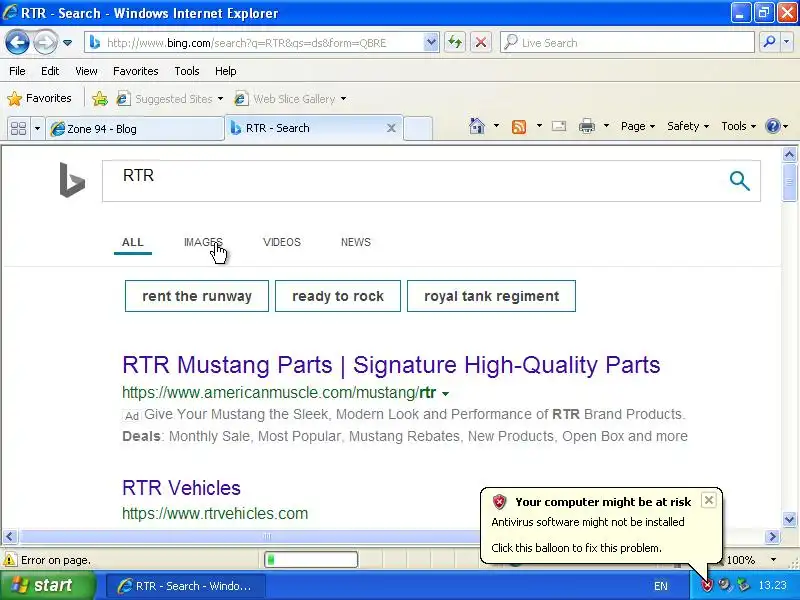Open Suggested Sites dropdown
The width and height of the screenshot is (800, 600).
click(170, 98)
